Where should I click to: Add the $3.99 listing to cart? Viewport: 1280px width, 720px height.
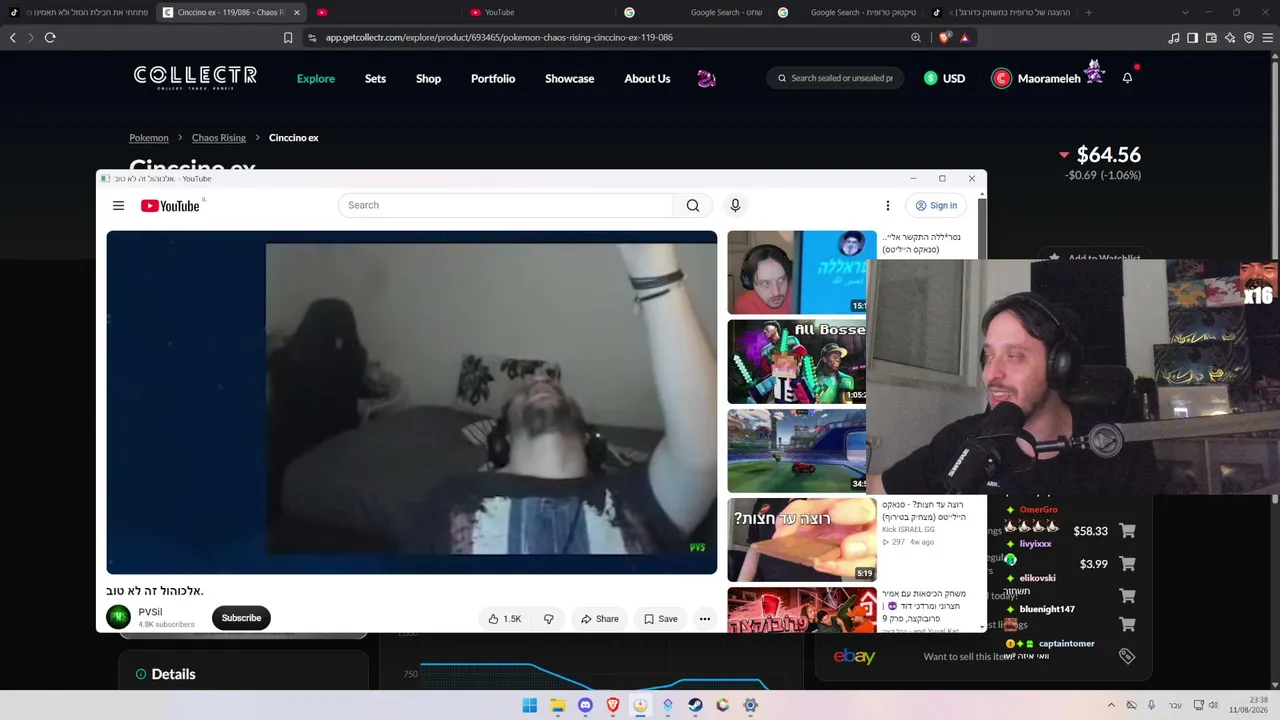click(x=1127, y=564)
